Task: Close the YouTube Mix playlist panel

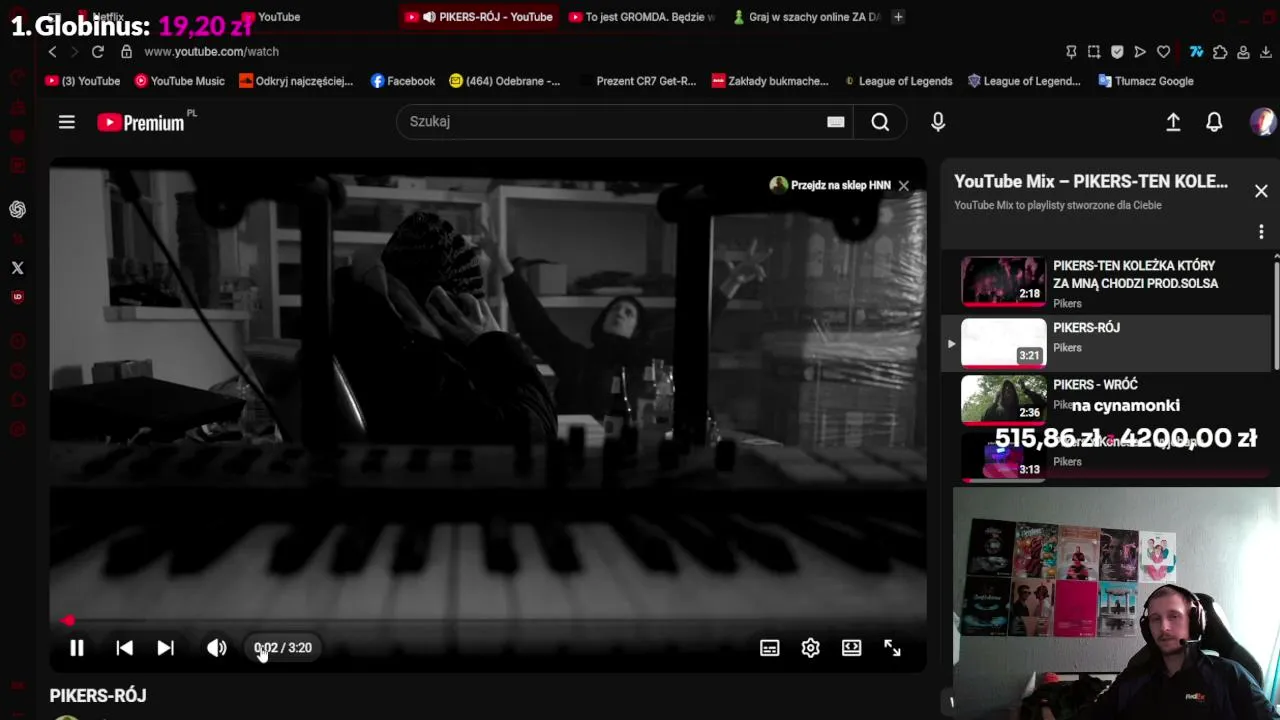Action: pos(1261,191)
